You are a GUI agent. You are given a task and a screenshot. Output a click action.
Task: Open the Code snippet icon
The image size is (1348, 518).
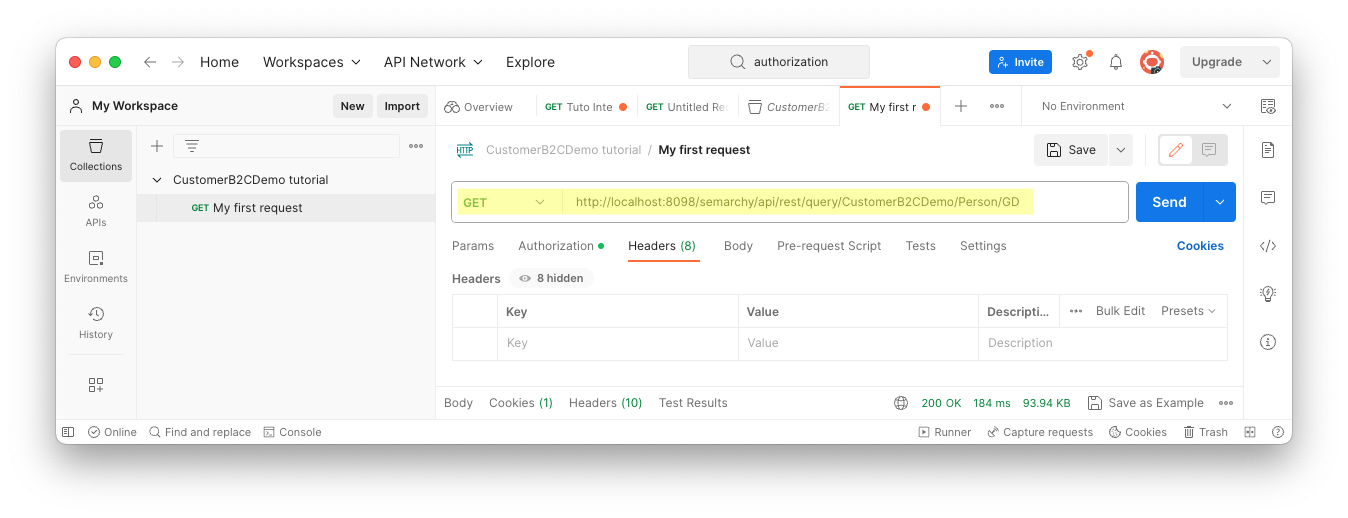point(1268,246)
